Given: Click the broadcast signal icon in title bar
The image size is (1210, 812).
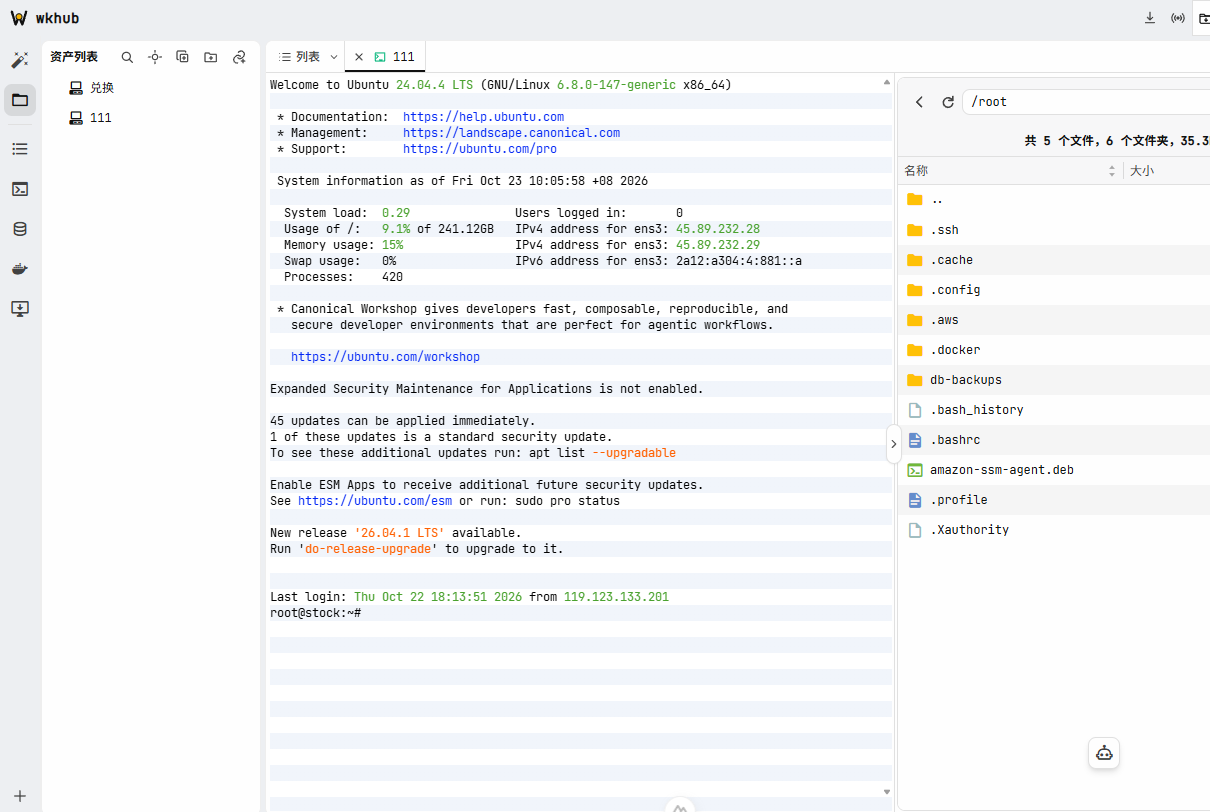Looking at the screenshot, I should coord(1178,18).
